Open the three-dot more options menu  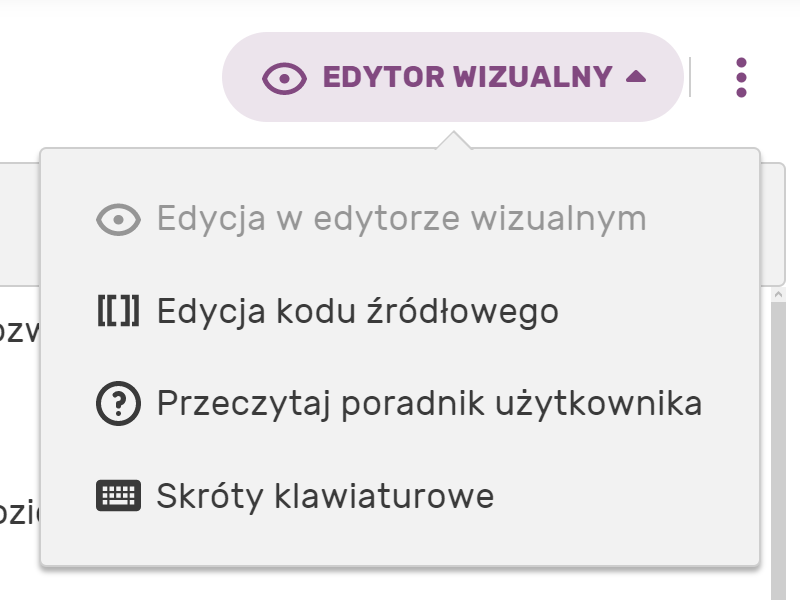pyautogui.click(x=741, y=78)
